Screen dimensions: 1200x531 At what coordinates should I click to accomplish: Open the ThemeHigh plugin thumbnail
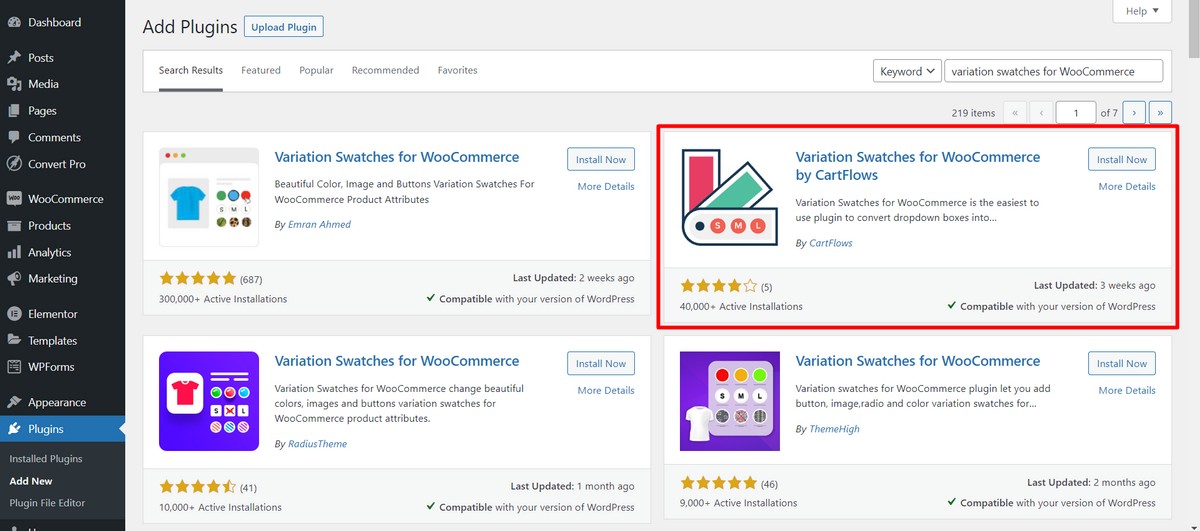(x=730, y=401)
